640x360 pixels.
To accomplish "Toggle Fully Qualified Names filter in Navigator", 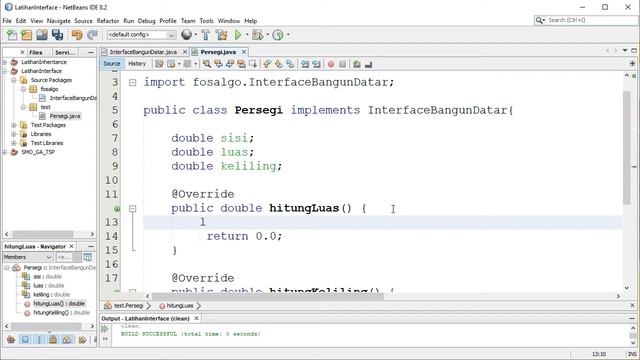I will pyautogui.click(x=82, y=340).
